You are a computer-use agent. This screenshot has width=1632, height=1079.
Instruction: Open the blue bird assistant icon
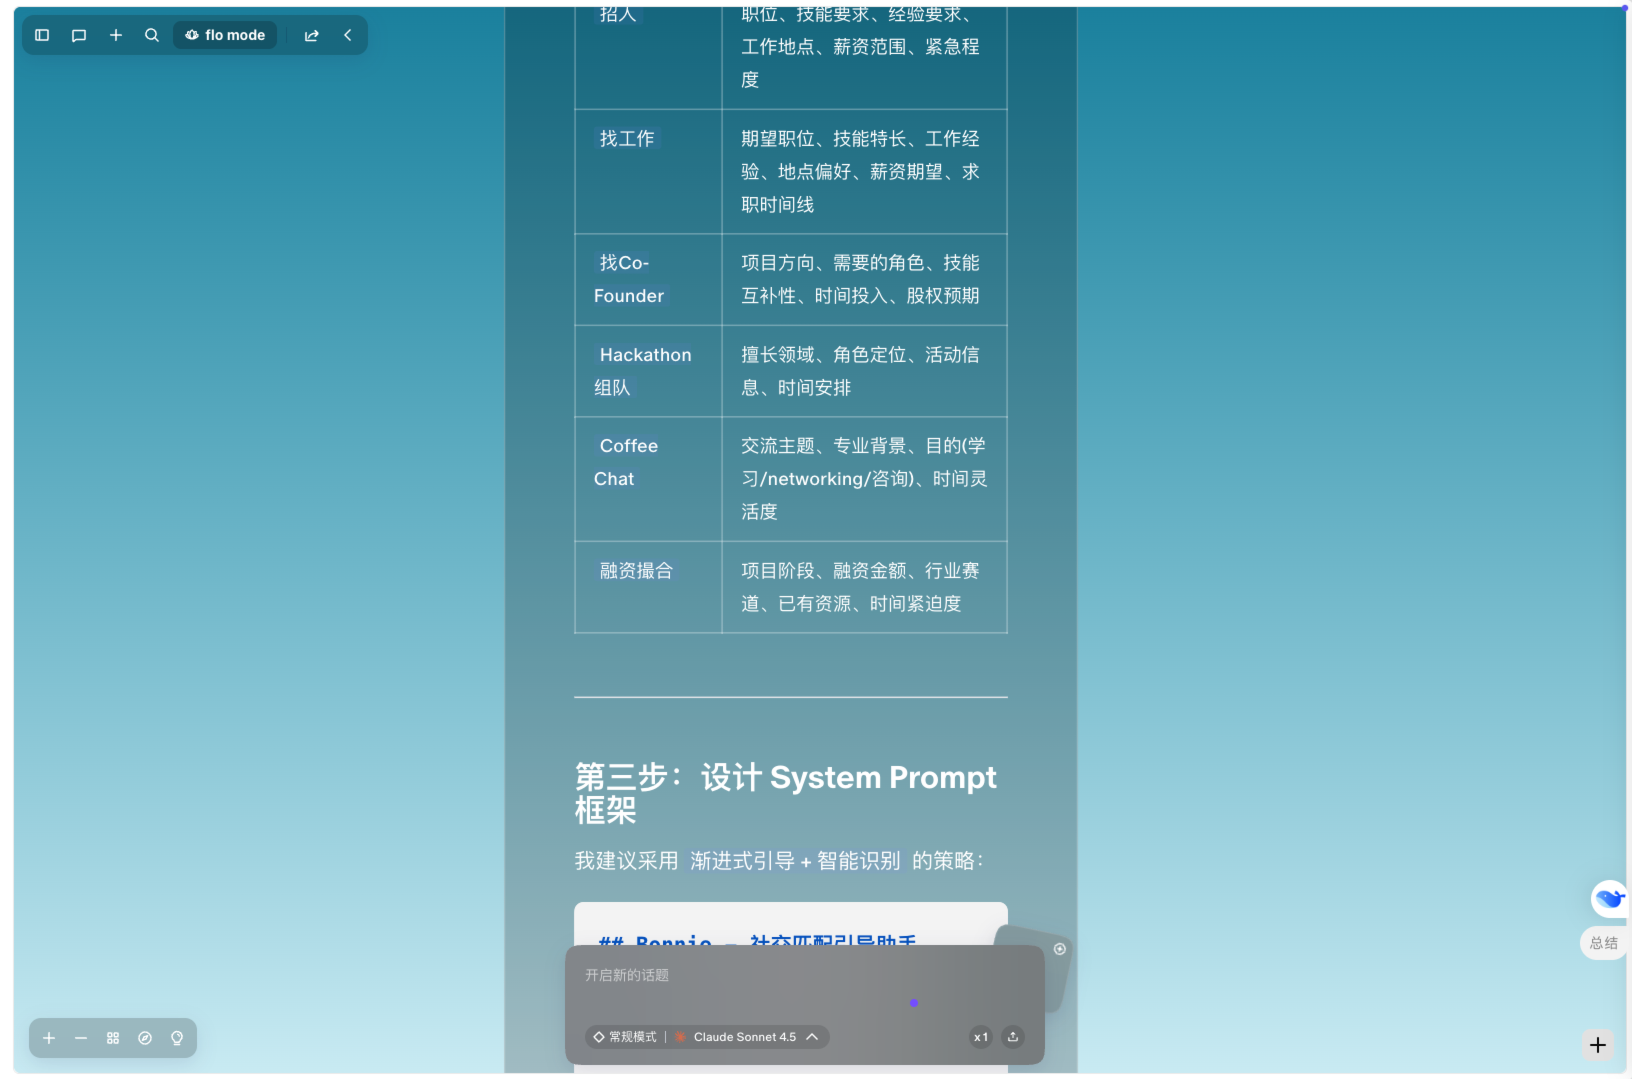pyautogui.click(x=1609, y=898)
